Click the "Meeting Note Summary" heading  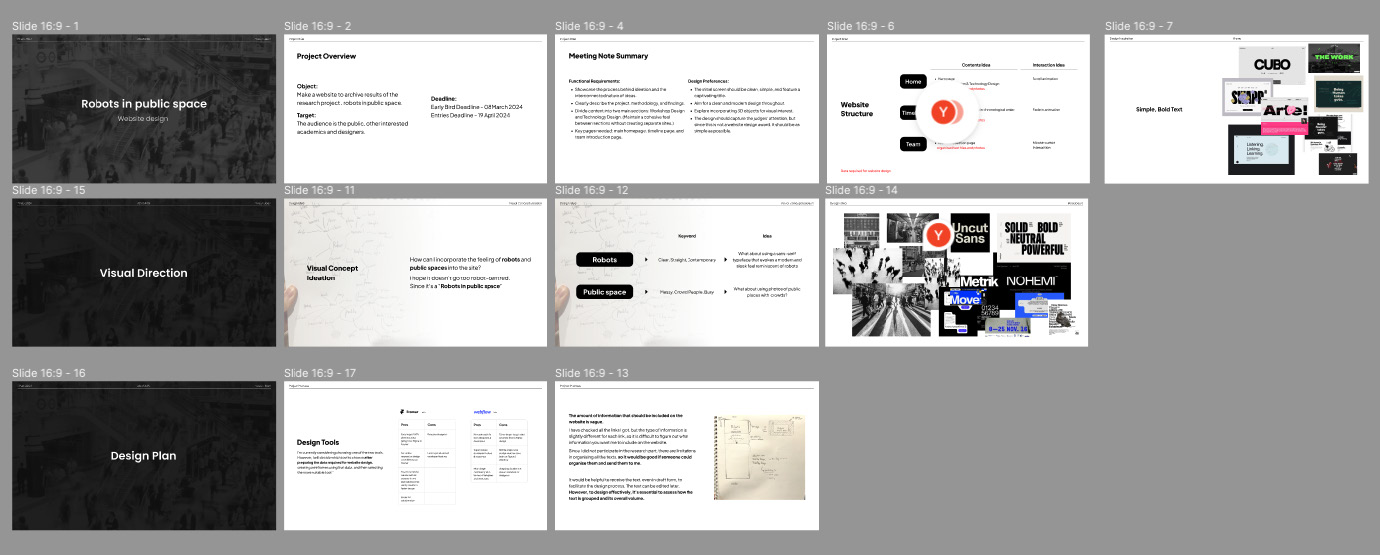coord(608,56)
